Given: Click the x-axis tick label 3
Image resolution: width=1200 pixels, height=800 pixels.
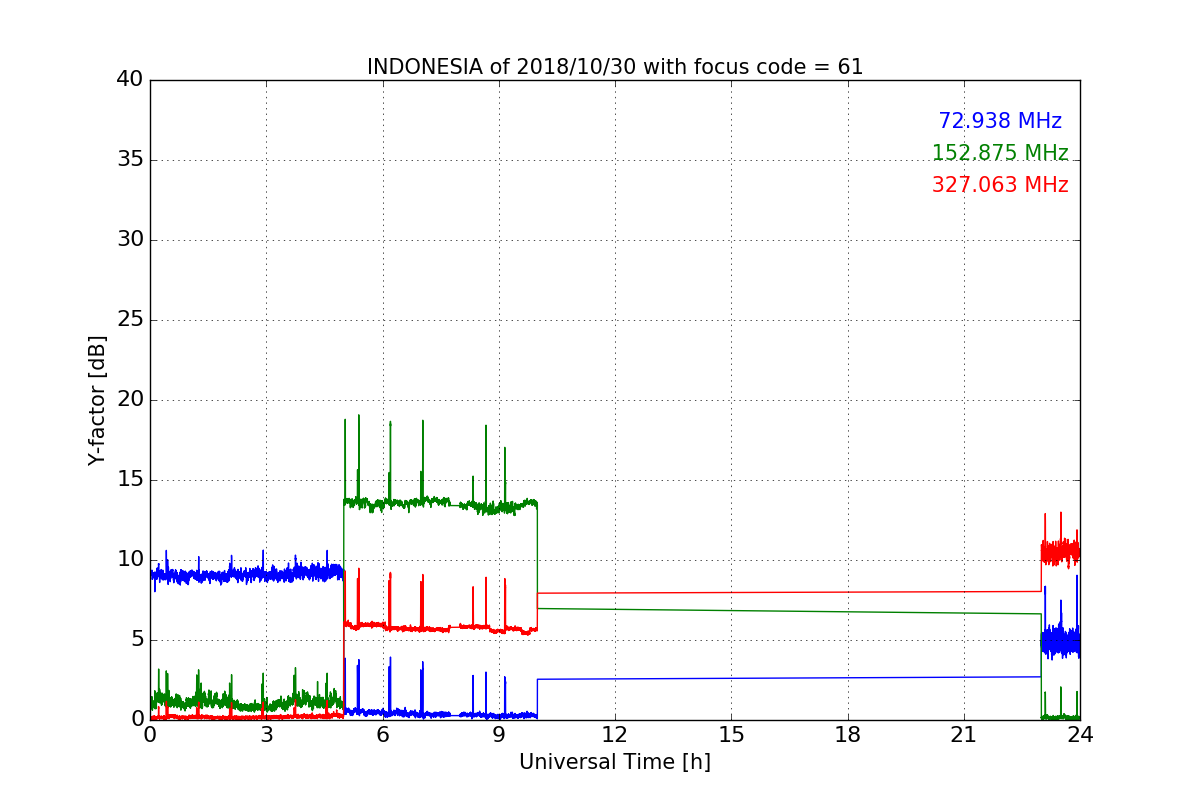Looking at the screenshot, I should tap(266, 735).
